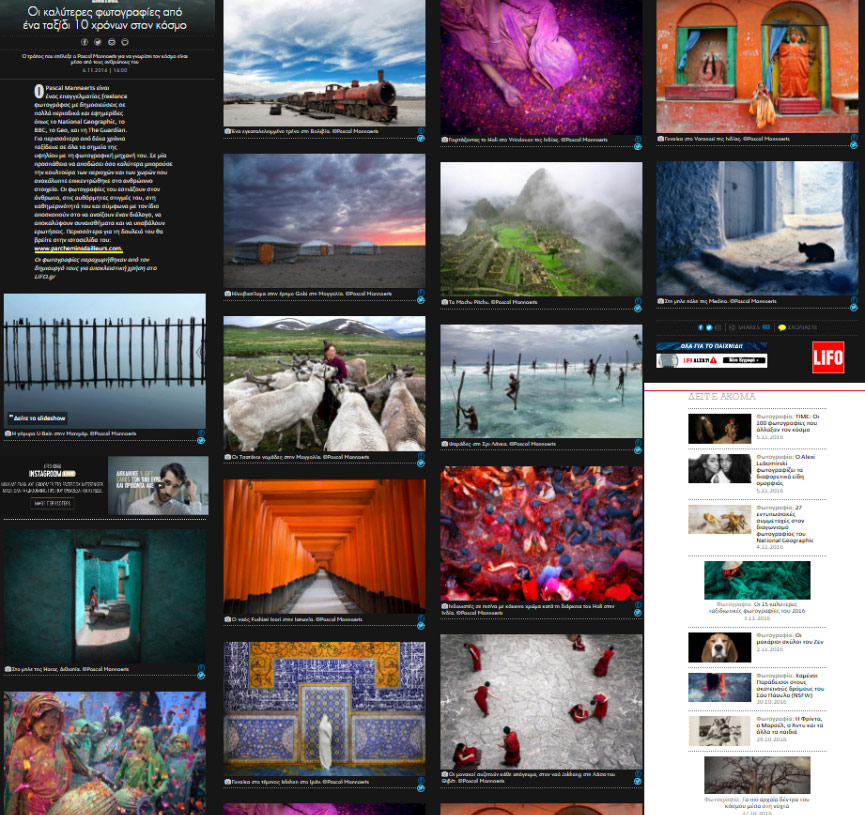Click the red LIFO logo

[827, 357]
